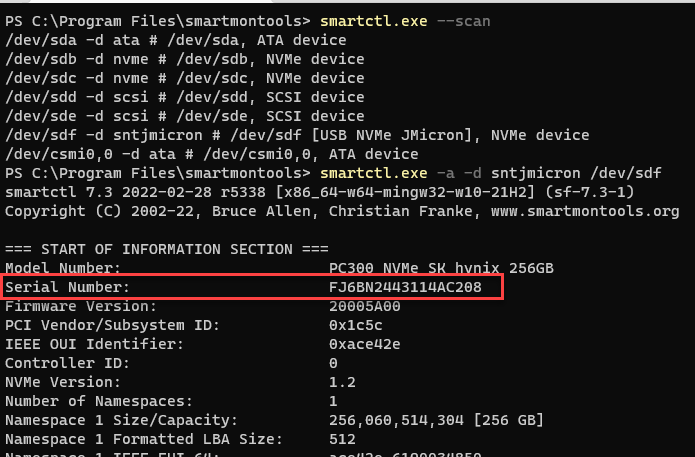Click the formatted LBA size value 512
Screen dimensions: 695x457
341,439
